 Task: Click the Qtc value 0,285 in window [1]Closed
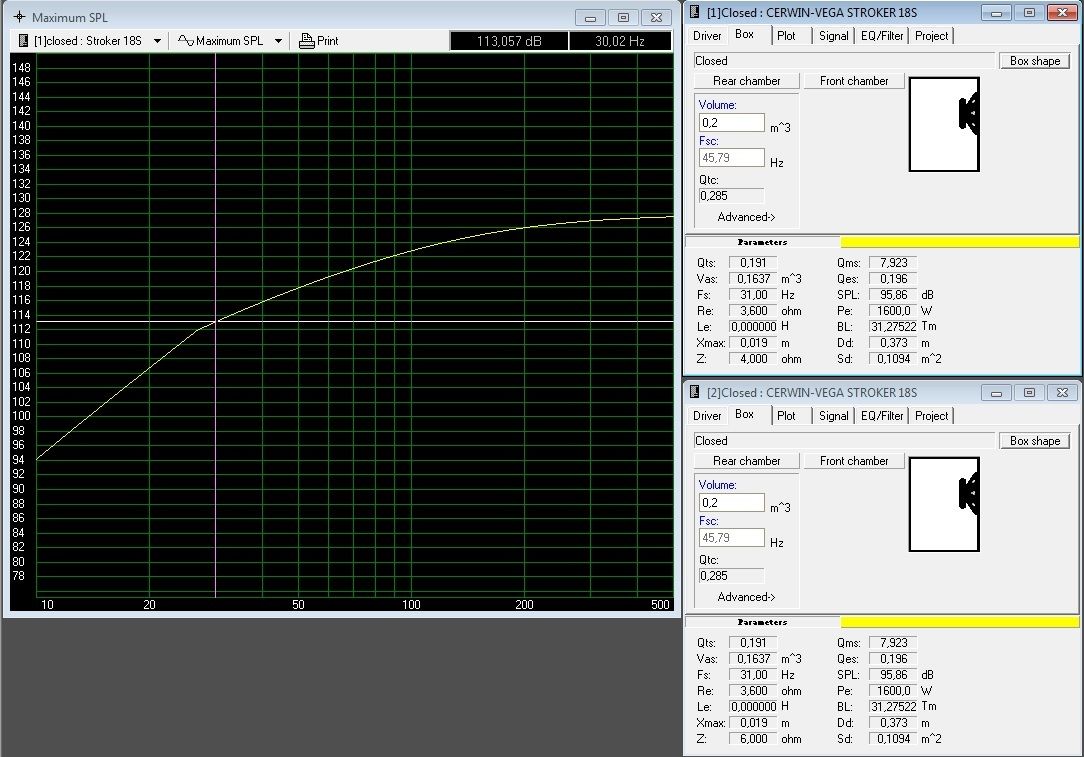[x=731, y=196]
